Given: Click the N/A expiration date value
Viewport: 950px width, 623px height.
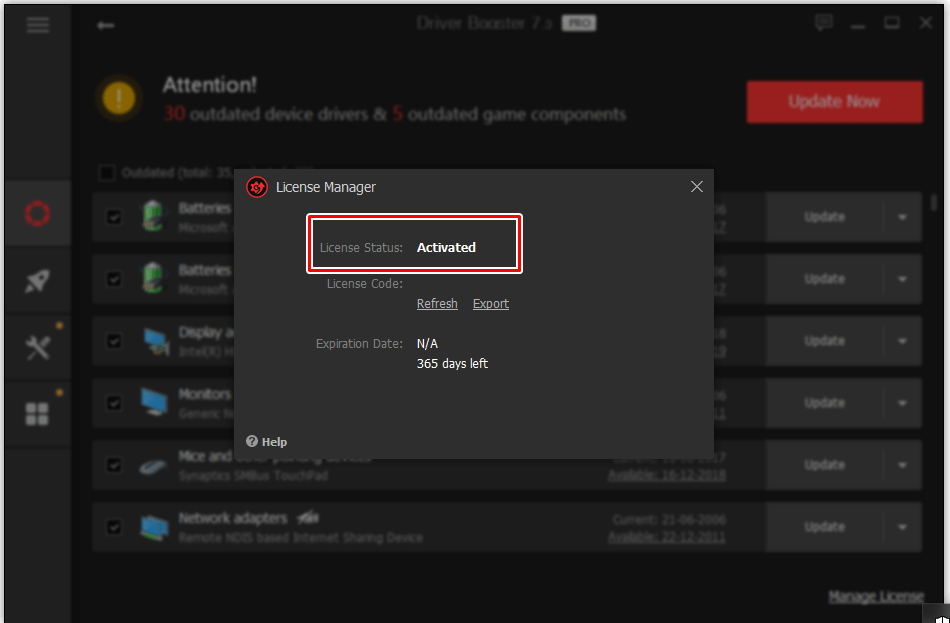Looking at the screenshot, I should [x=427, y=344].
